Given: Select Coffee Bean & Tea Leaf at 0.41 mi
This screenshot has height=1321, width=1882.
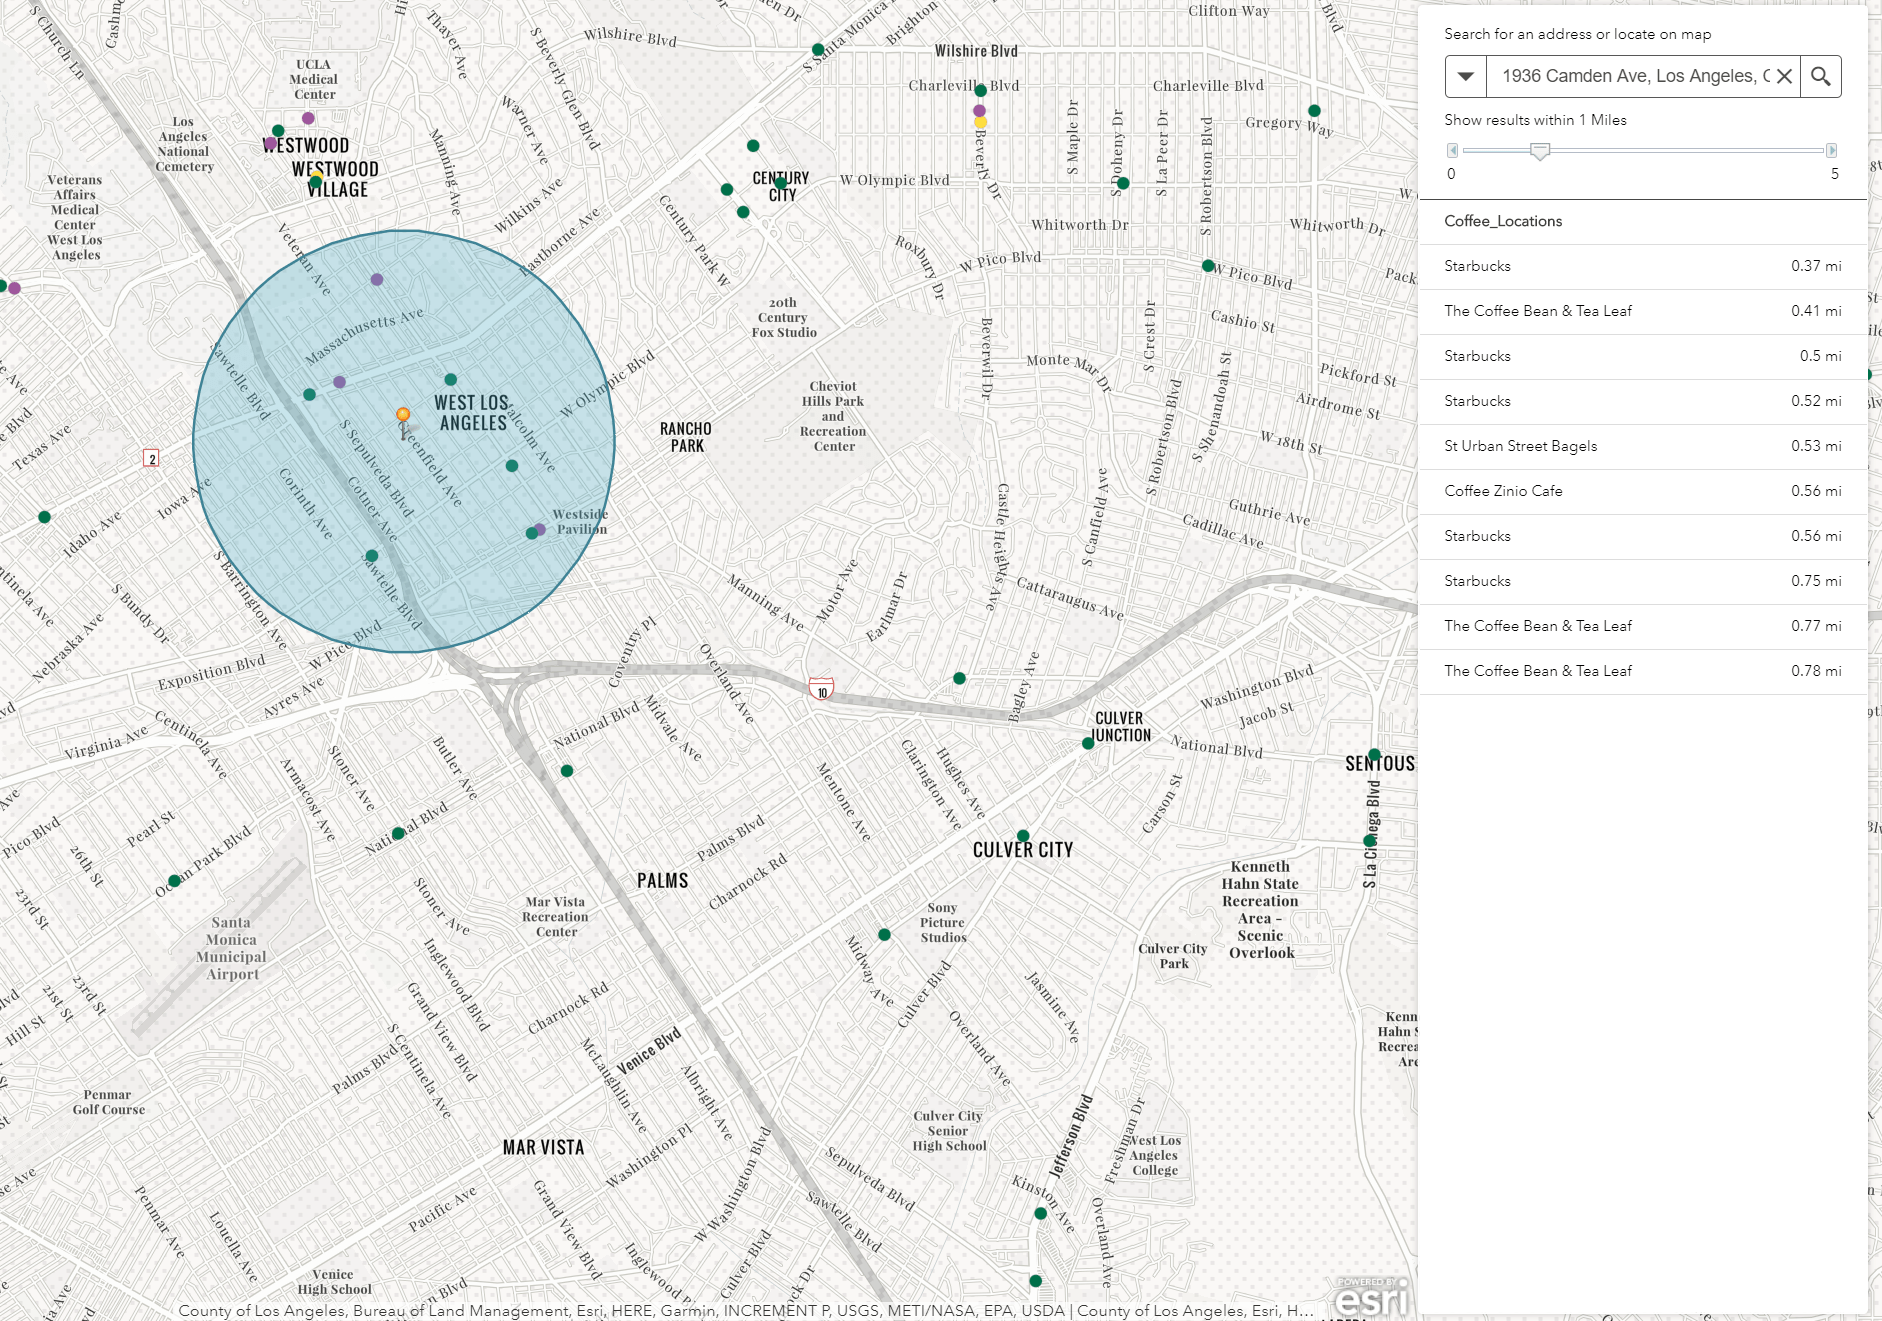Looking at the screenshot, I should pos(1643,312).
